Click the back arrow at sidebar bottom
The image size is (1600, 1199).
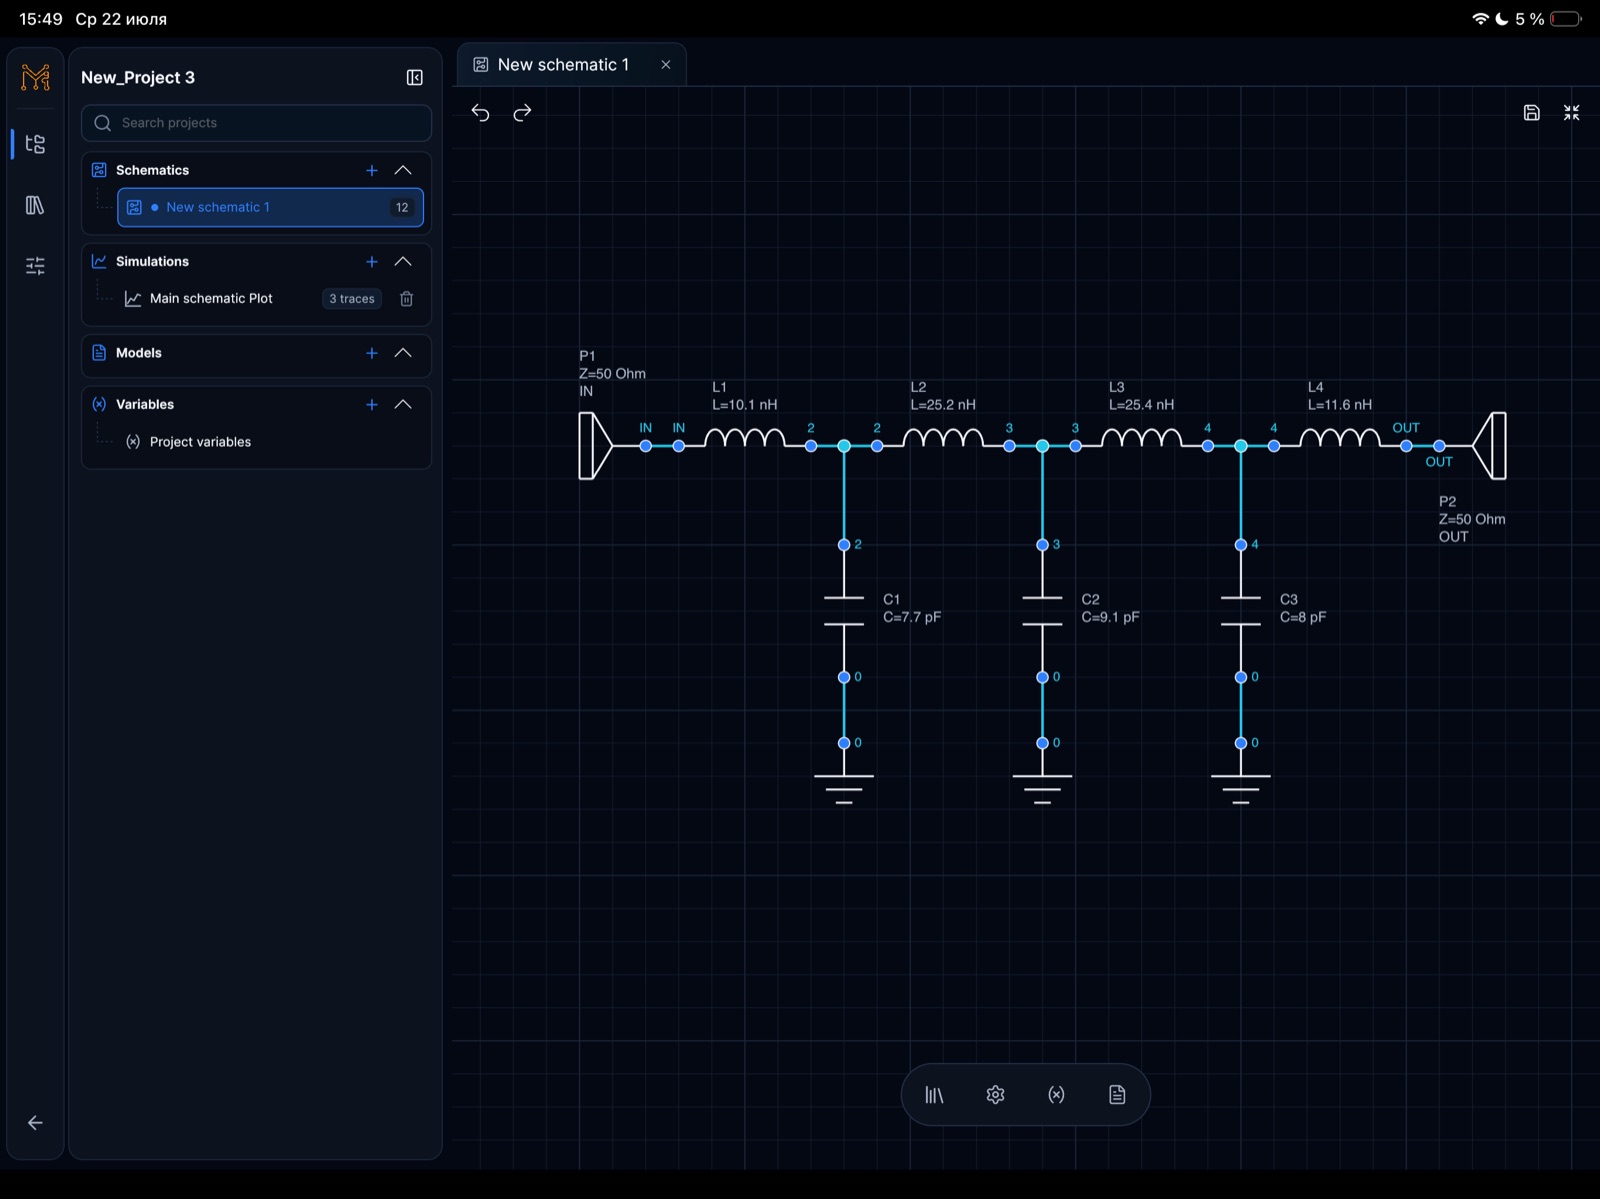[35, 1123]
